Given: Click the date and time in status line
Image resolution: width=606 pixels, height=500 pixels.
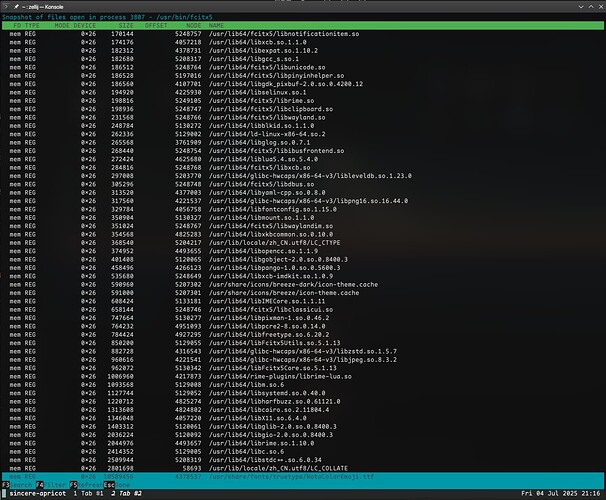Looking at the screenshot, I should pyautogui.click(x=560, y=493).
